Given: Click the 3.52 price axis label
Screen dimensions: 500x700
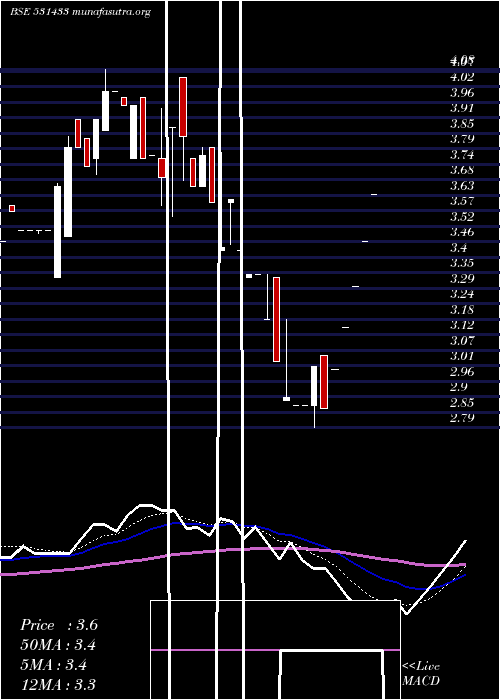Looking at the screenshot, I should click(462, 217).
